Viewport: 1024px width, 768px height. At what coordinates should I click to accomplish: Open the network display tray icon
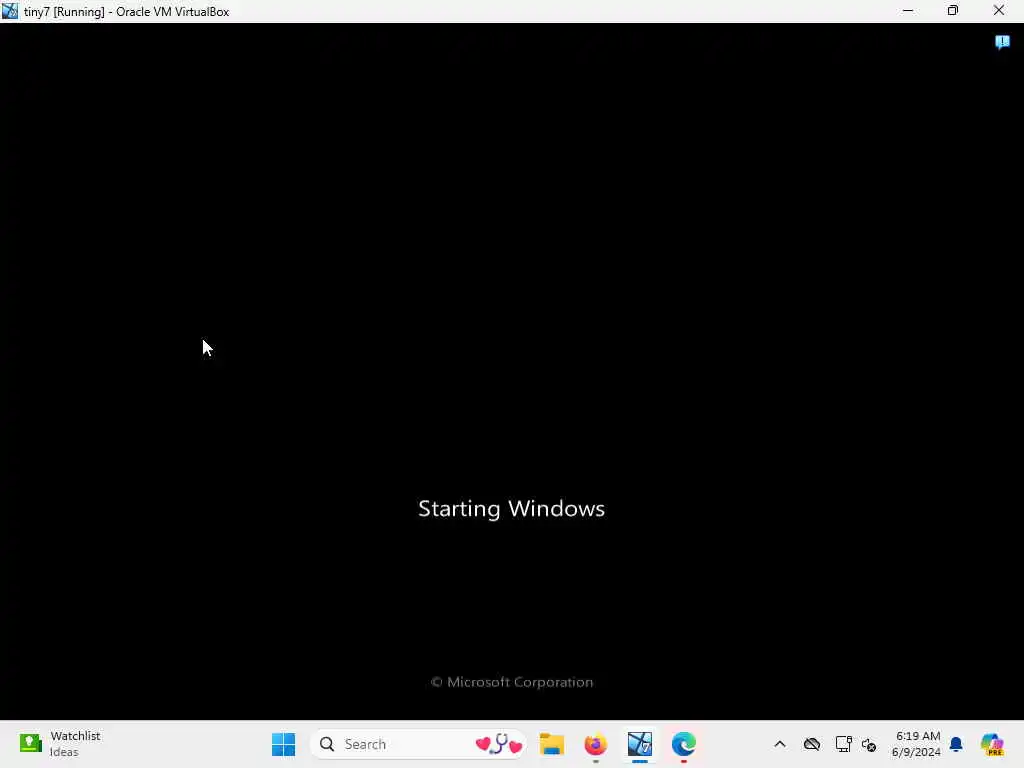(x=843, y=744)
